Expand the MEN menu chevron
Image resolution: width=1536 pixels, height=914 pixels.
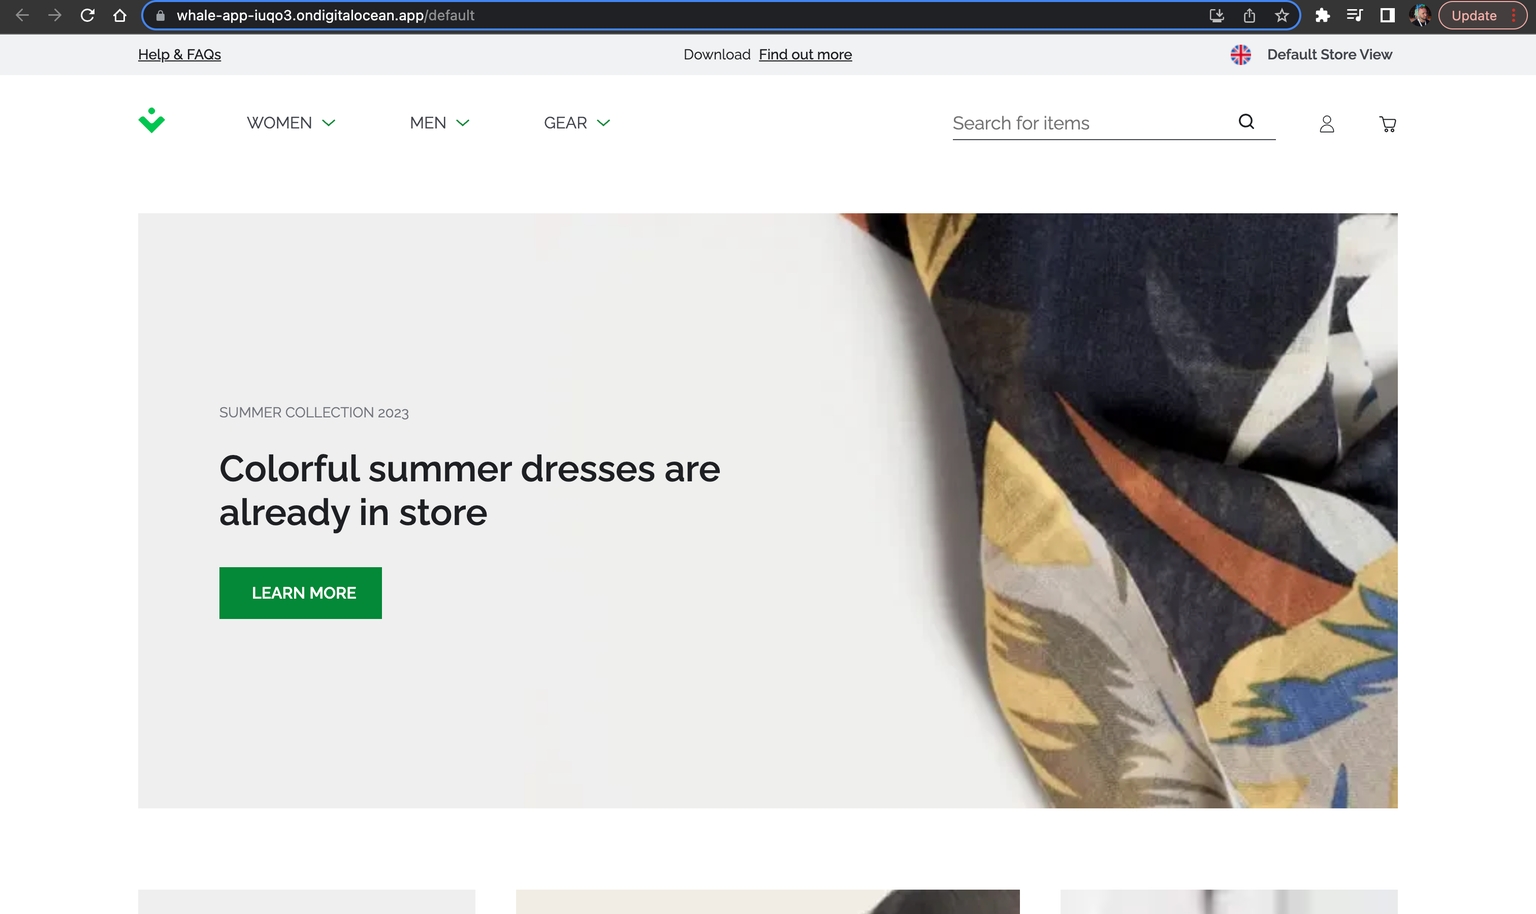point(463,123)
